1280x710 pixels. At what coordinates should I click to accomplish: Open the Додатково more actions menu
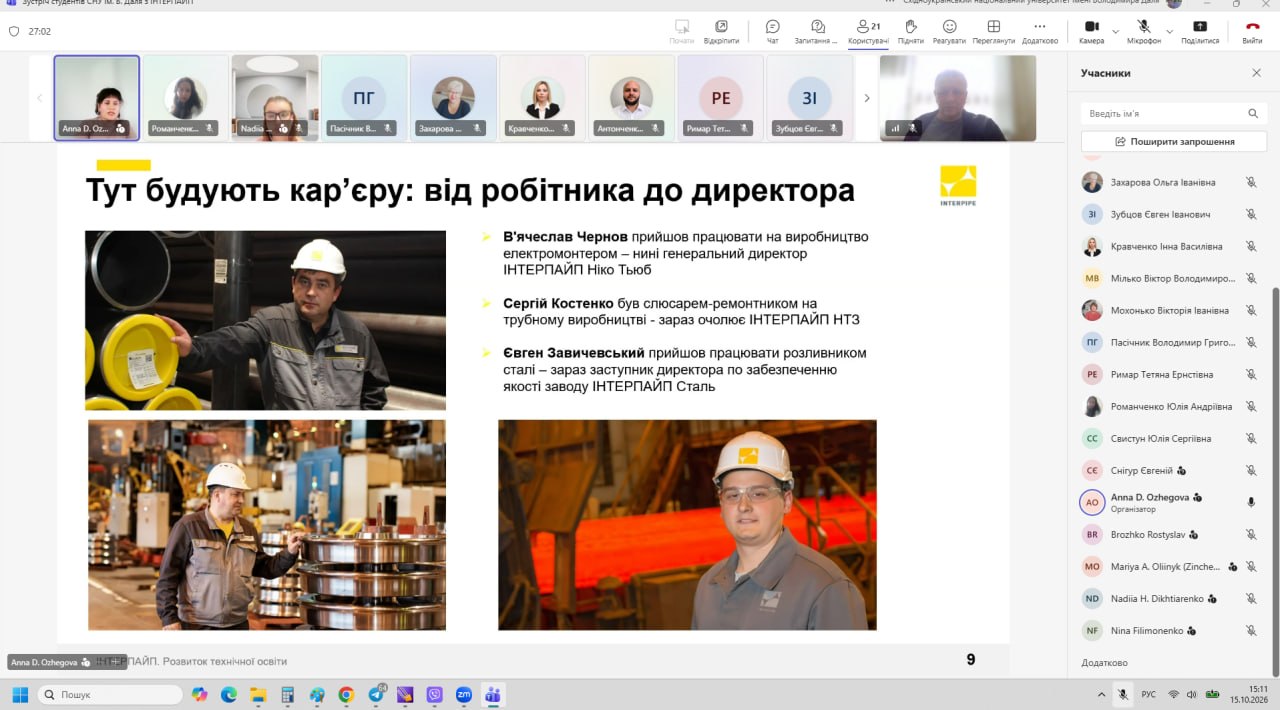pos(1040,31)
